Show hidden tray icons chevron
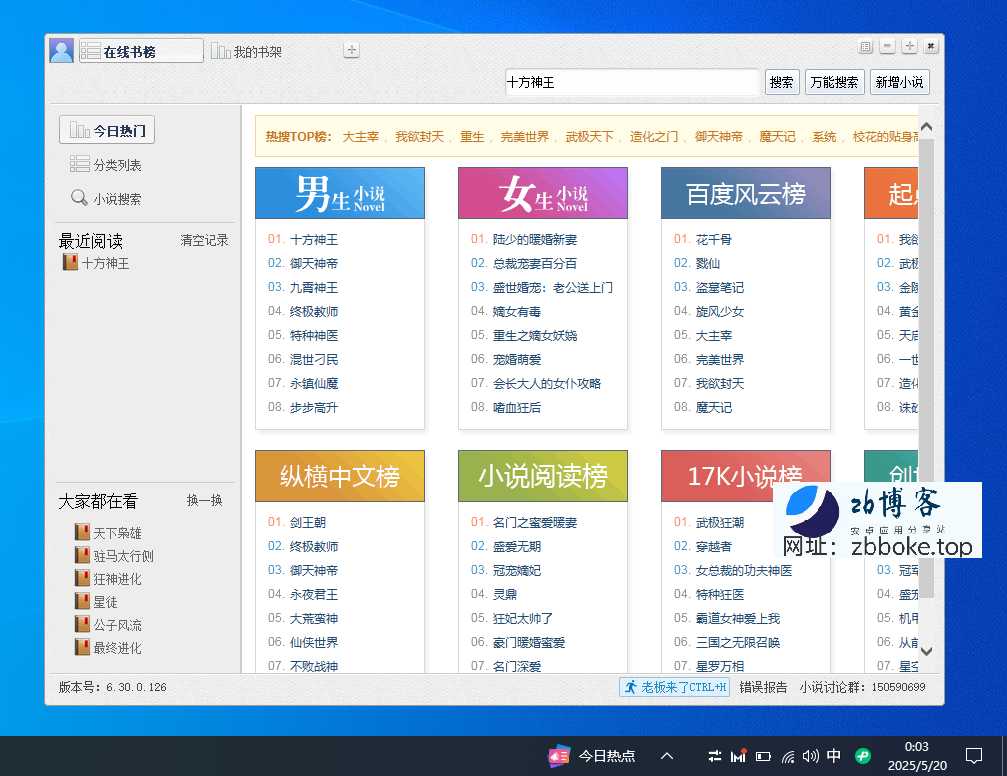Screen dimensions: 1007x776 pyautogui.click(x=667, y=756)
